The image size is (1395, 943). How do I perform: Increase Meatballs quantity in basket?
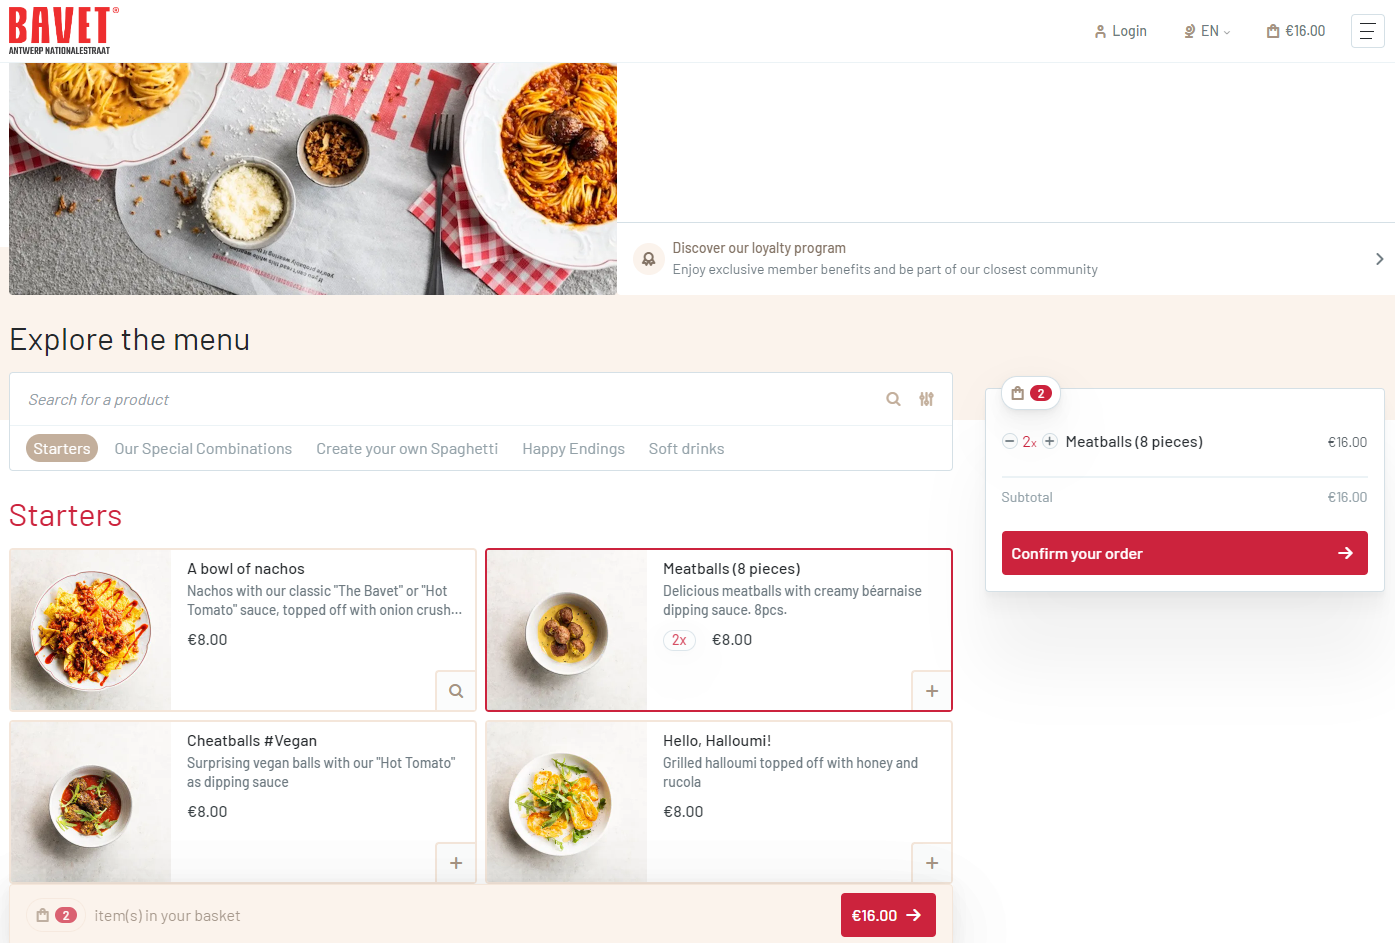pyautogui.click(x=1050, y=441)
